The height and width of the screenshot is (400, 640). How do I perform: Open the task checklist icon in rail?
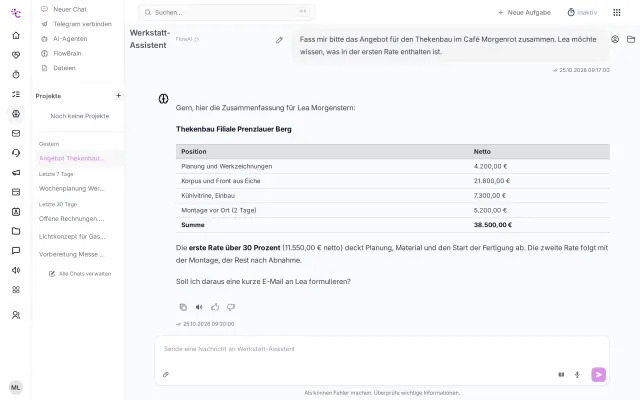[16, 94]
